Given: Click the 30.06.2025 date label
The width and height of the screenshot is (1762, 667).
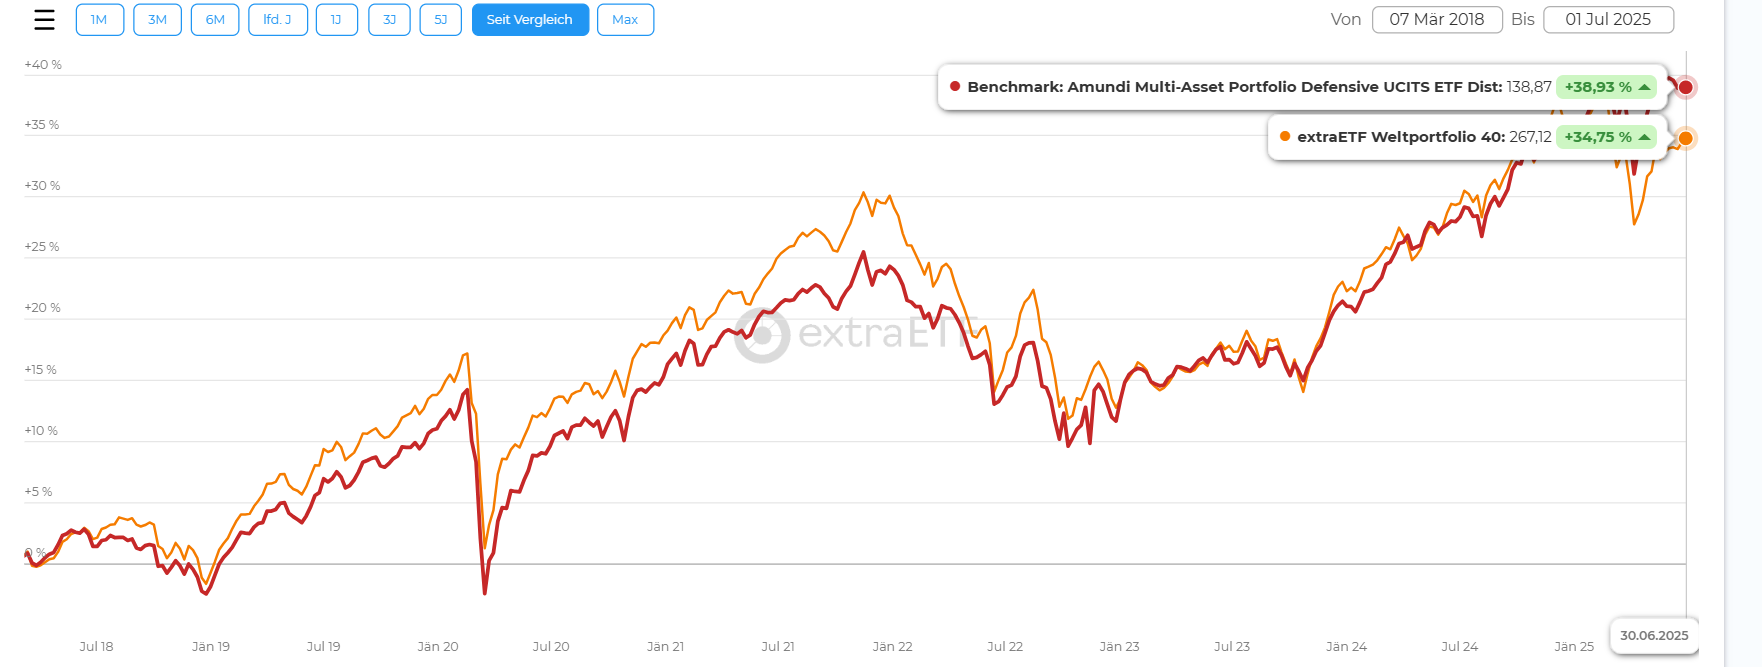Looking at the screenshot, I should [x=1653, y=636].
